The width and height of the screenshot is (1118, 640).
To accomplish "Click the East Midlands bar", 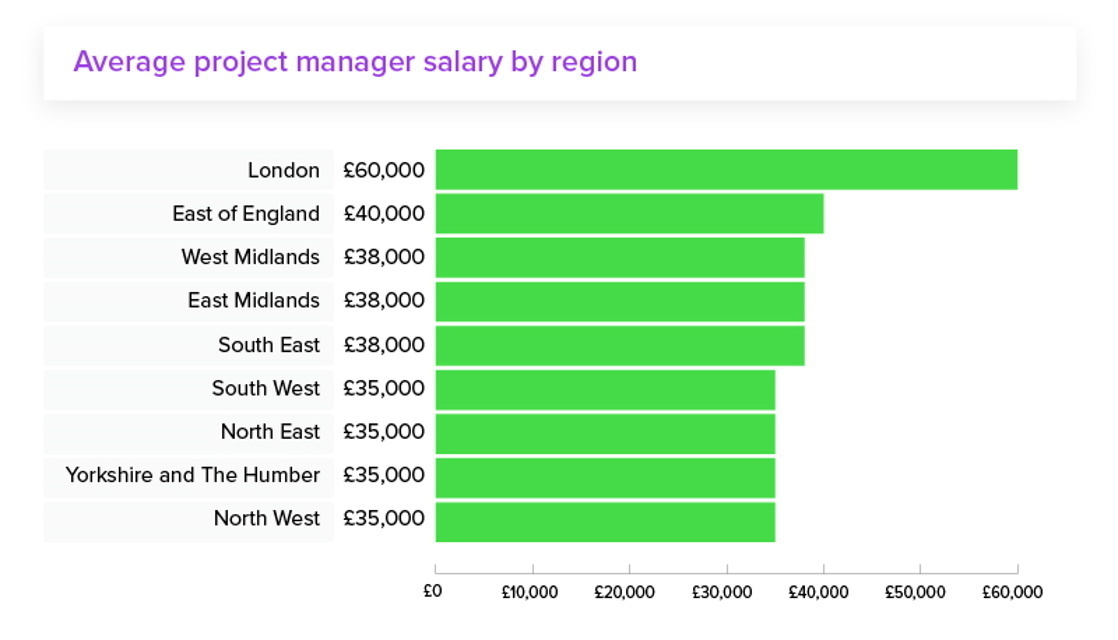I will (620, 301).
